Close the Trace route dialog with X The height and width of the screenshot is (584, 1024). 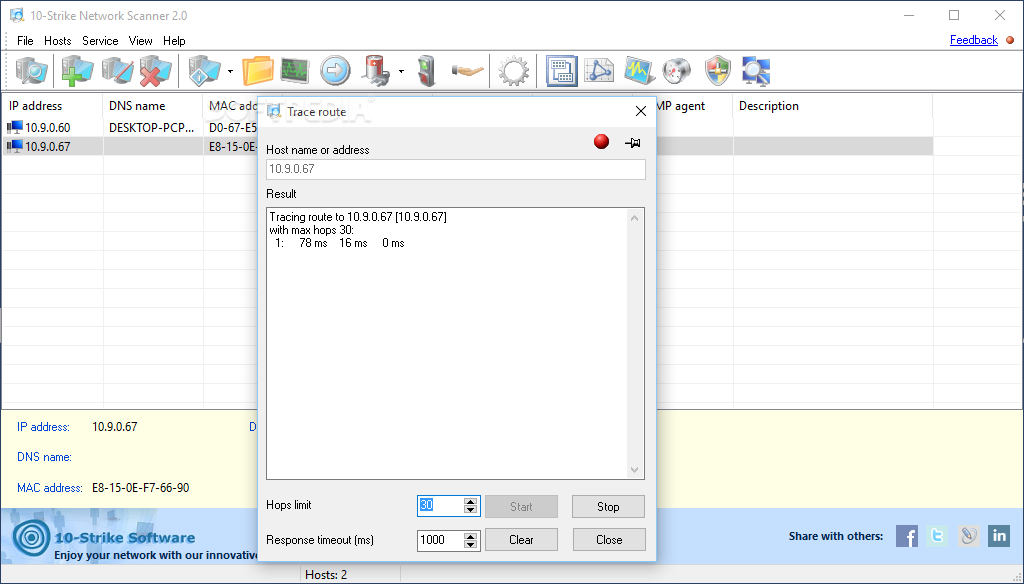[641, 112]
